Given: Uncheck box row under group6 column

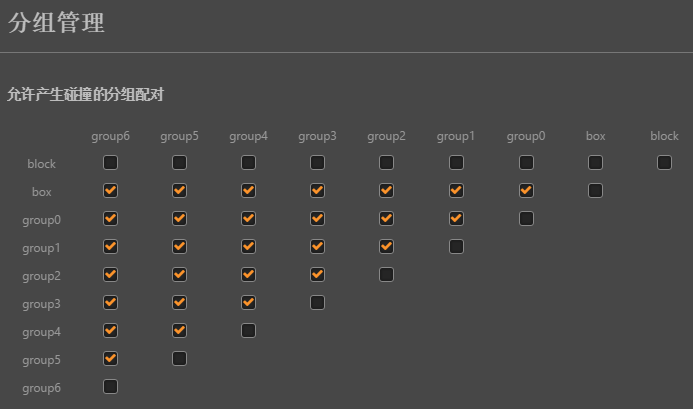Looking at the screenshot, I should pos(110,190).
